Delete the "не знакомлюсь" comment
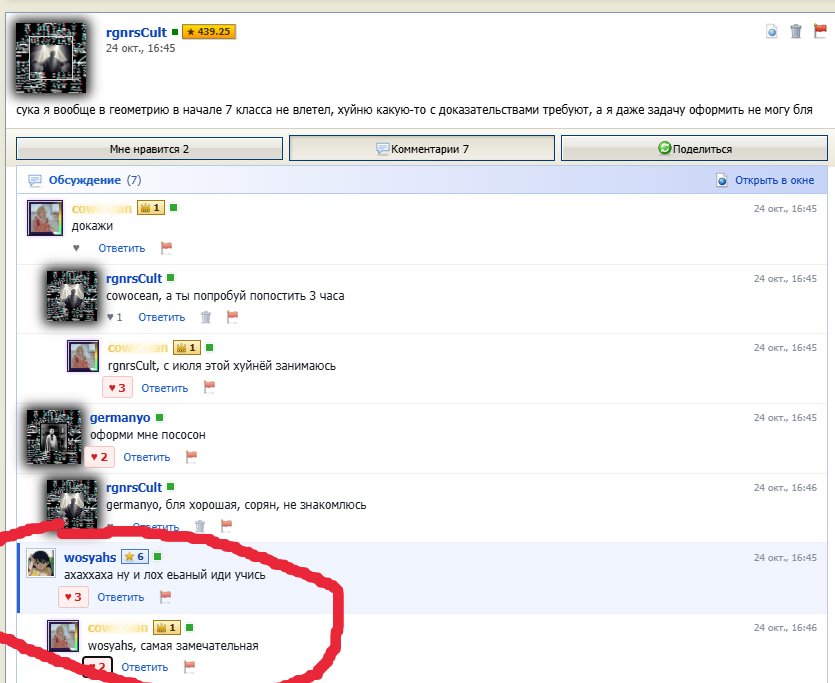The width and height of the screenshot is (835, 683). tap(200, 526)
